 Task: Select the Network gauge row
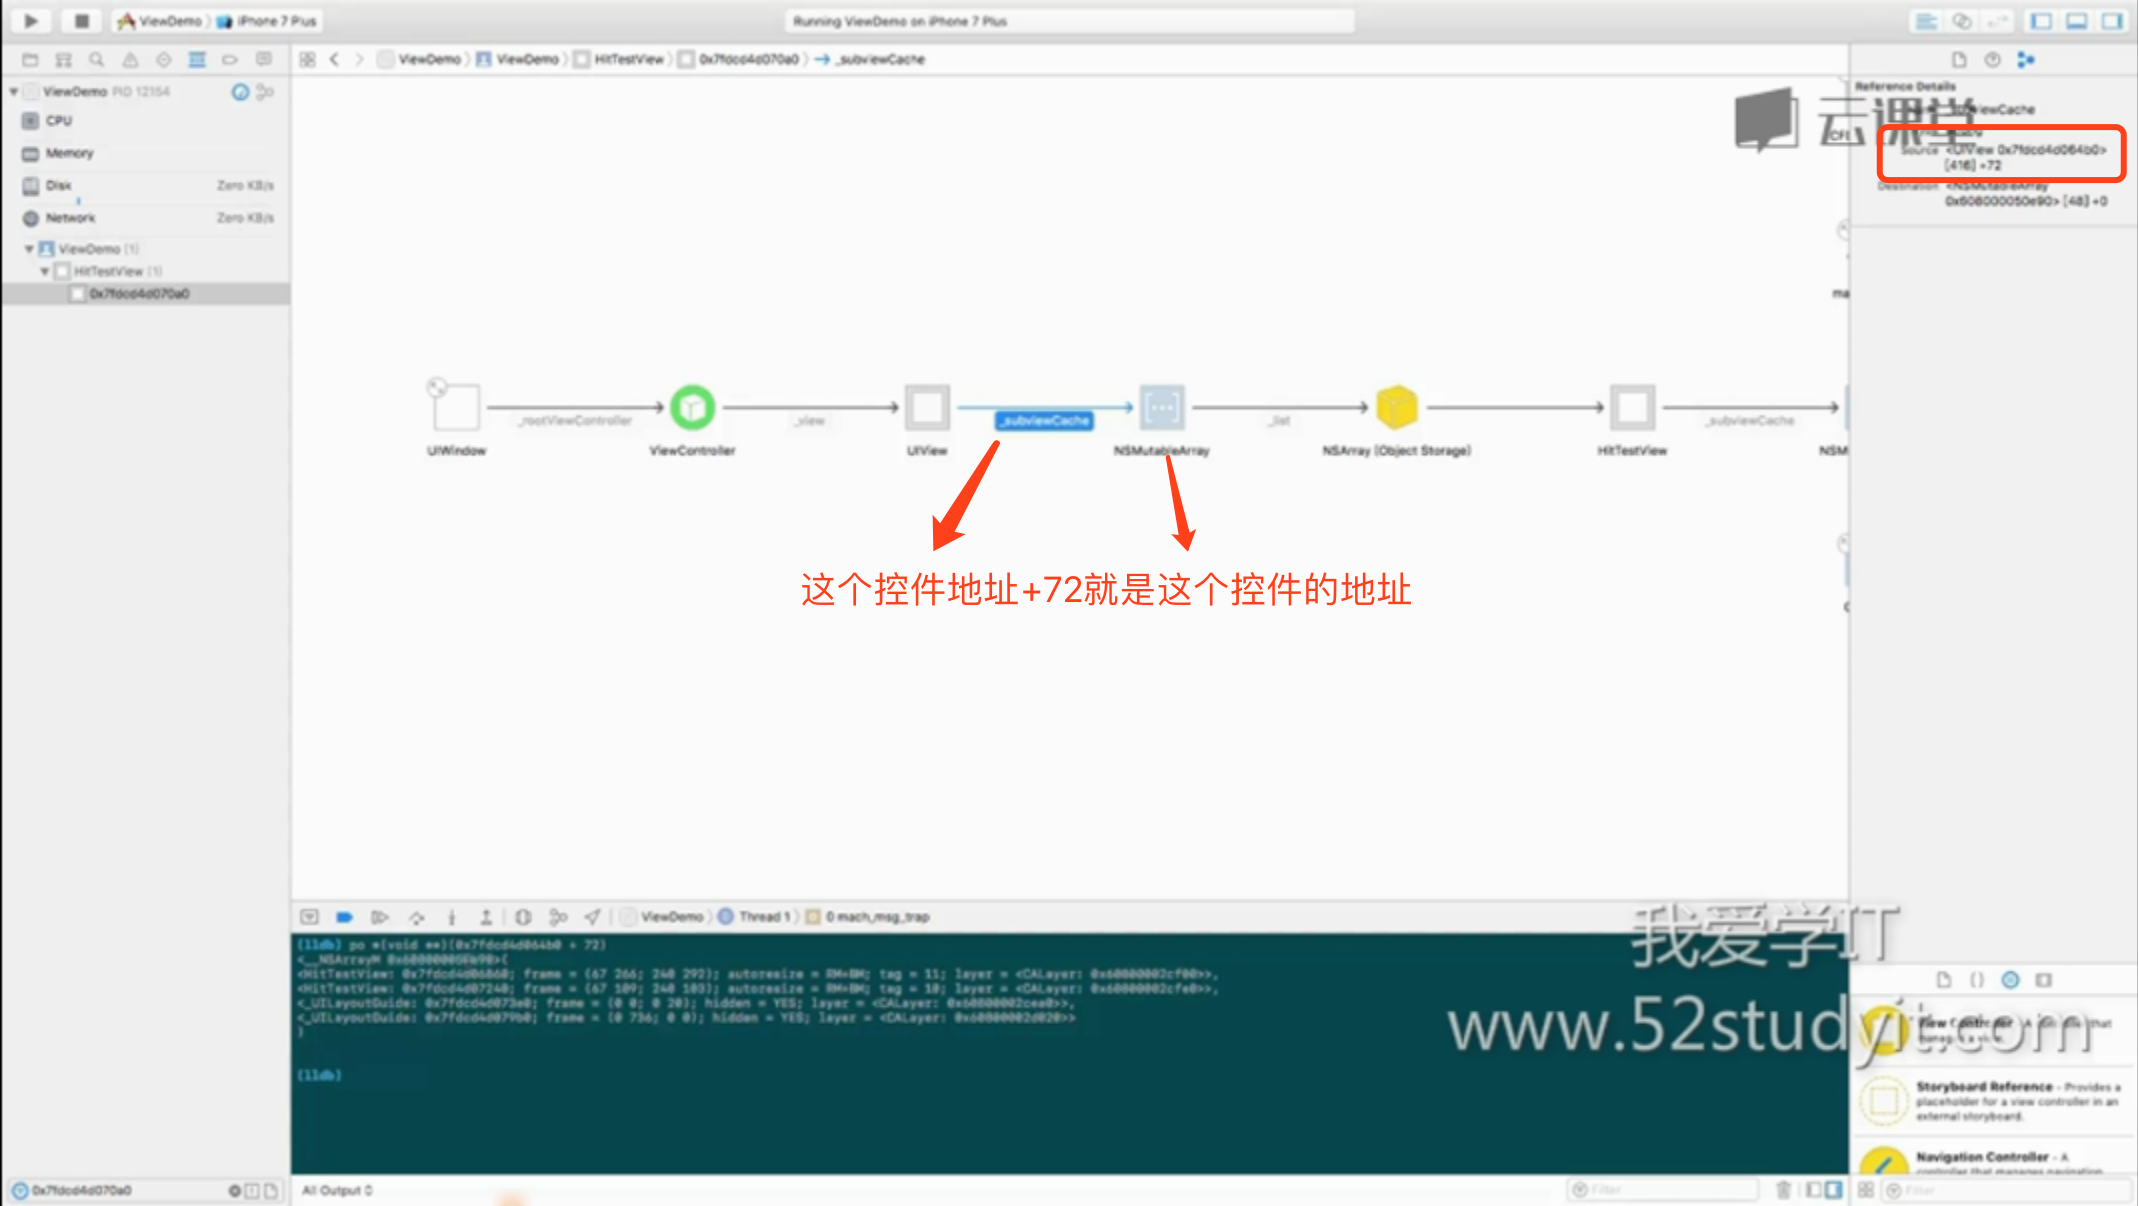[x=146, y=218]
